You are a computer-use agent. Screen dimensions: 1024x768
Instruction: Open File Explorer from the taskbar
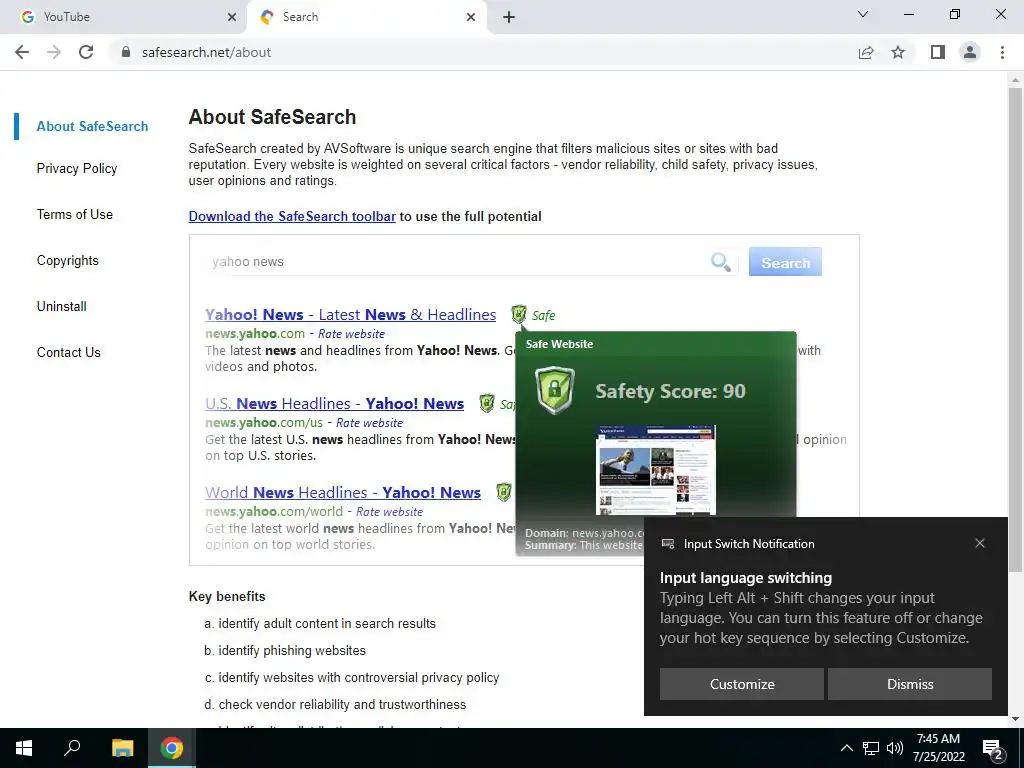tap(122, 748)
